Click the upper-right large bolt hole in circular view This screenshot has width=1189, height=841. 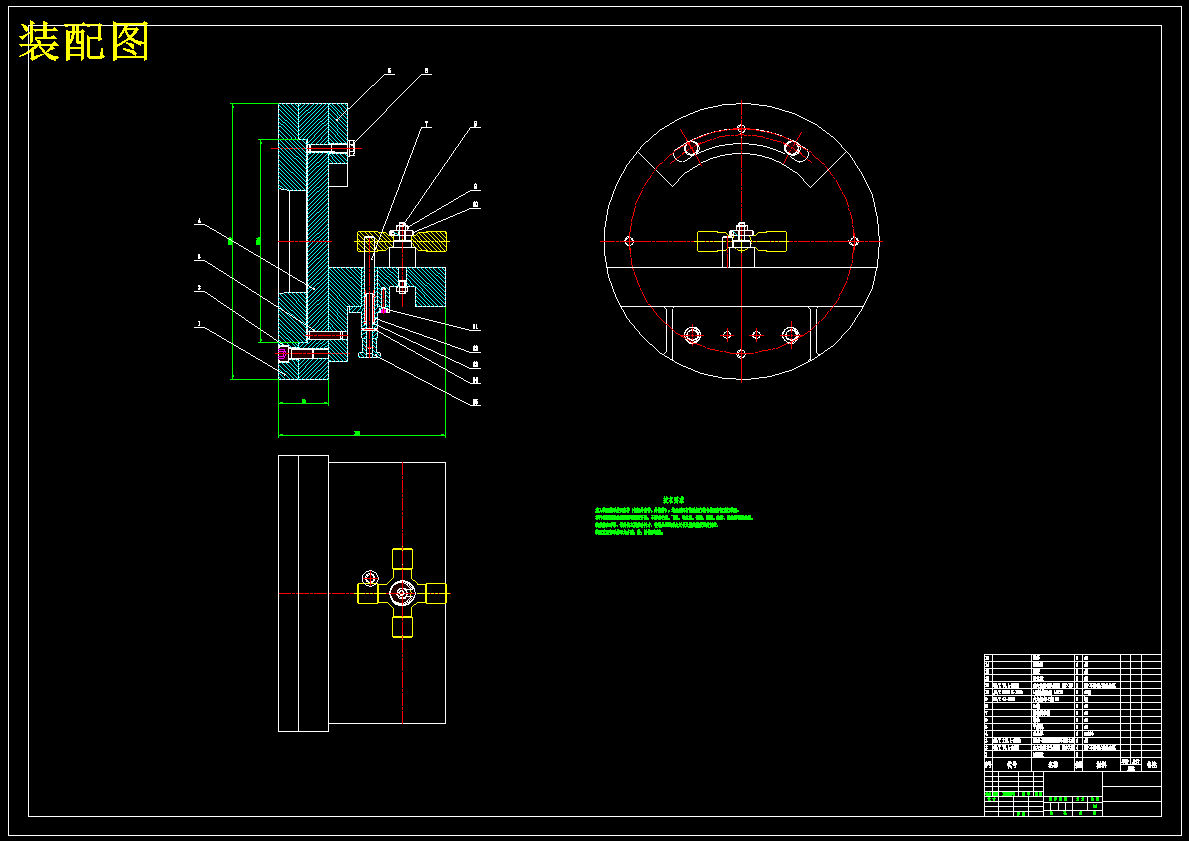[792, 148]
